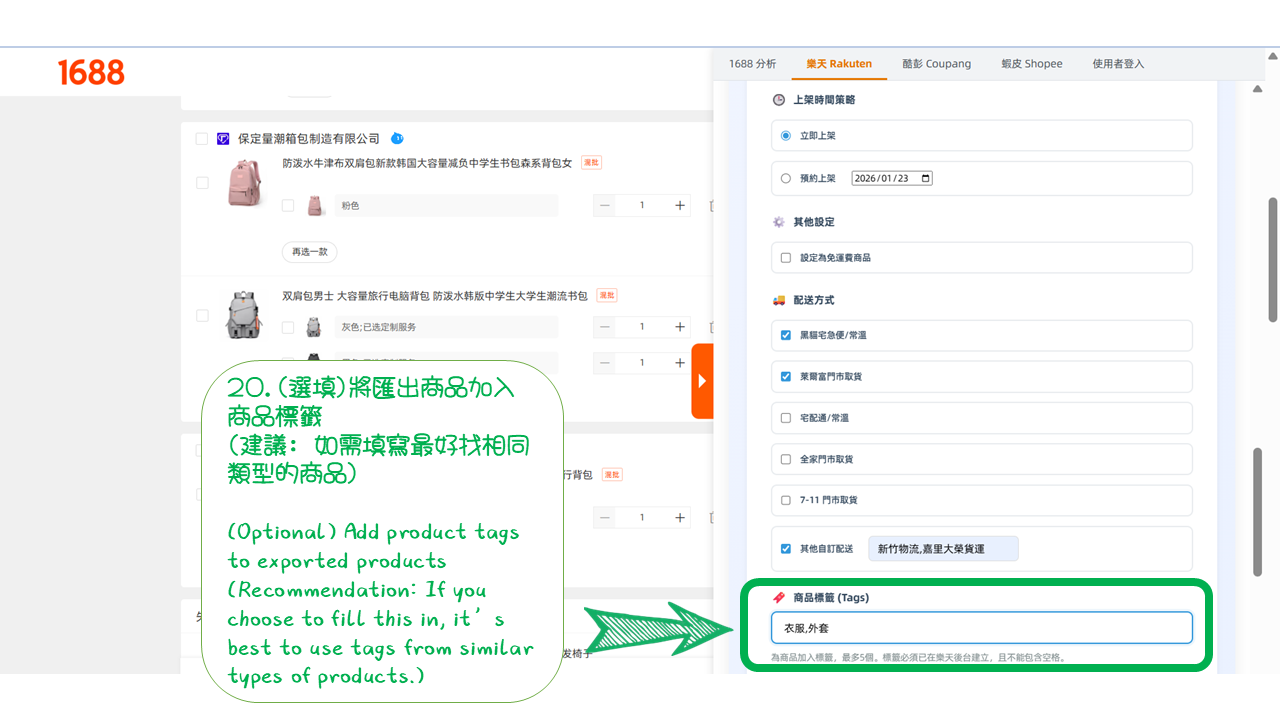Click the 商品標籤 Tags input field
The image size is (1280, 720).
point(981,628)
